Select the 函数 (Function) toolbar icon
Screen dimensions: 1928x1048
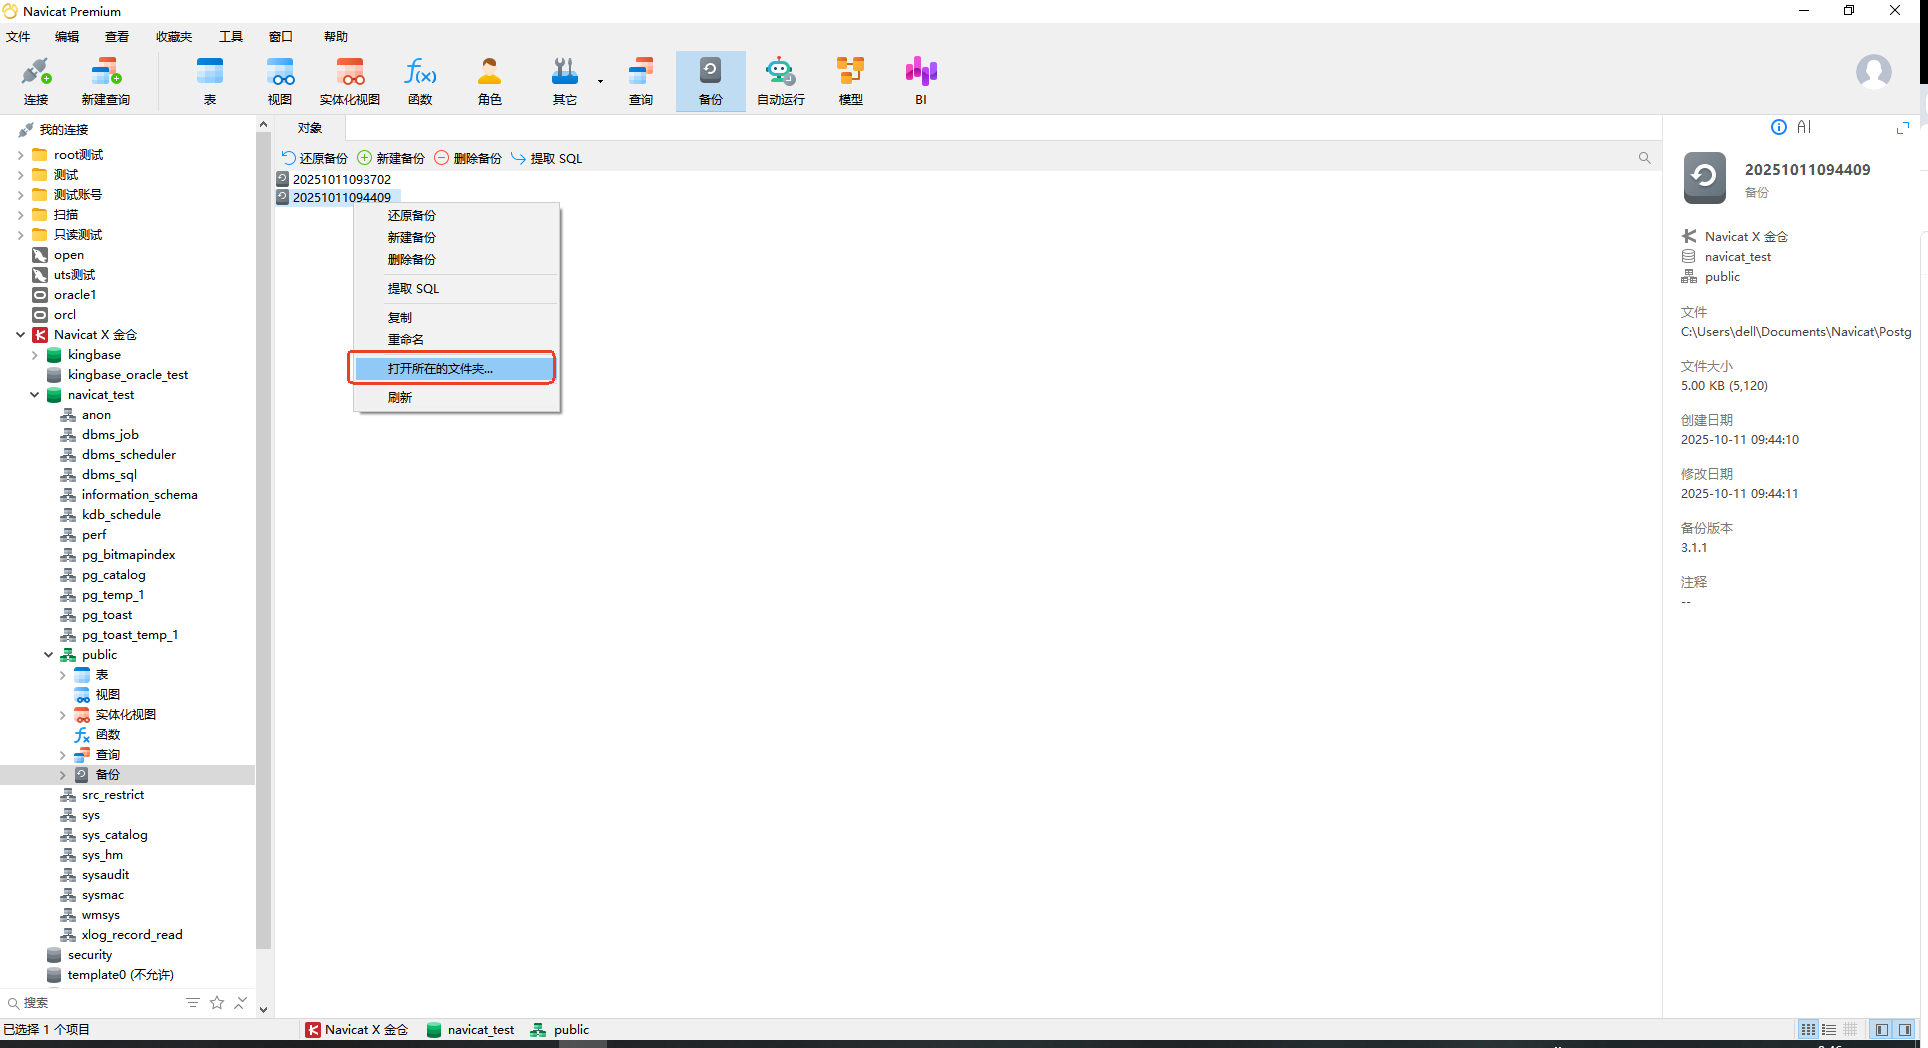(x=420, y=81)
